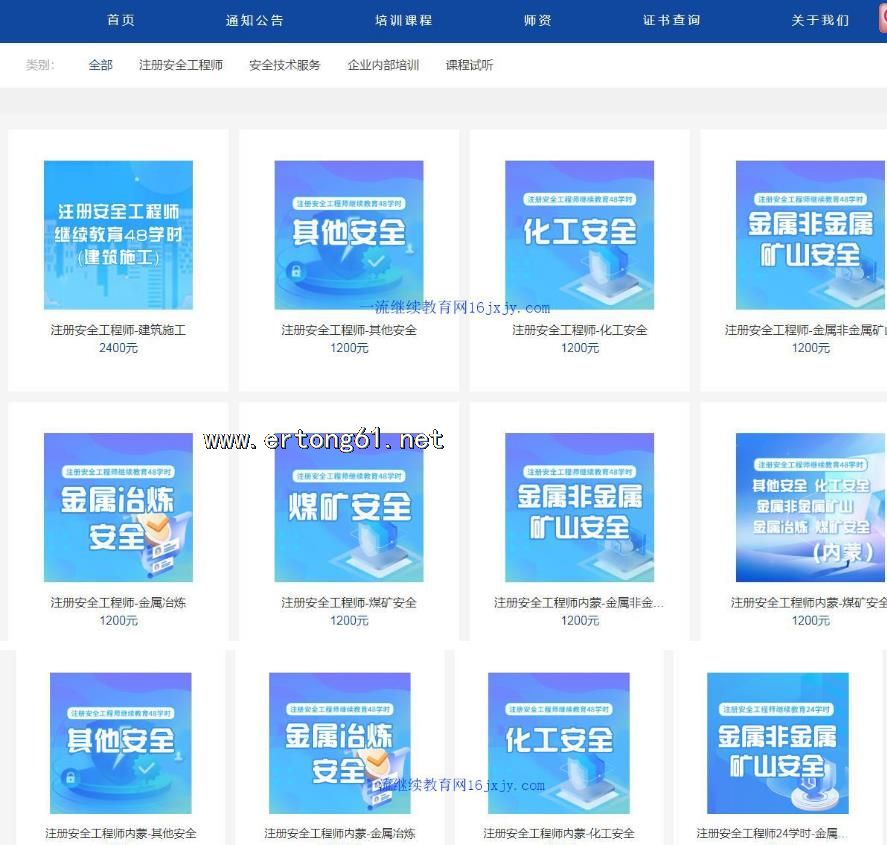The width and height of the screenshot is (887, 845).
Task: Open the 证书查询 page
Action: pos(672,20)
